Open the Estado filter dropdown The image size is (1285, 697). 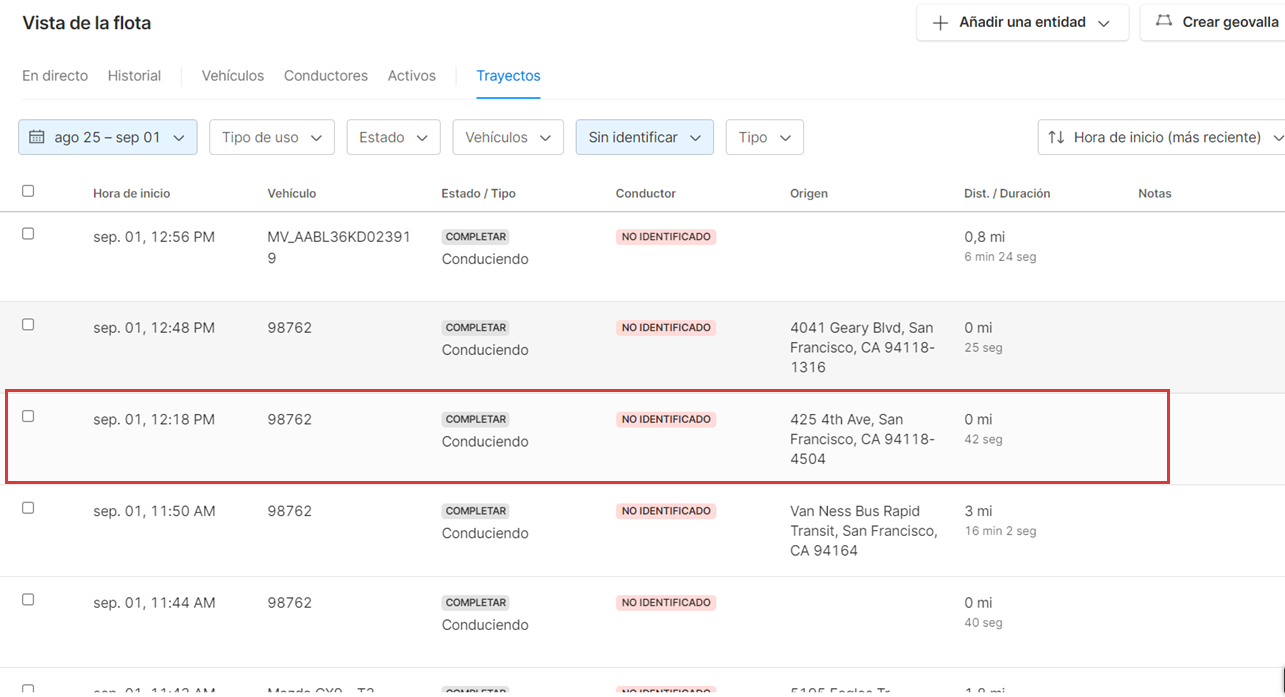pos(394,138)
